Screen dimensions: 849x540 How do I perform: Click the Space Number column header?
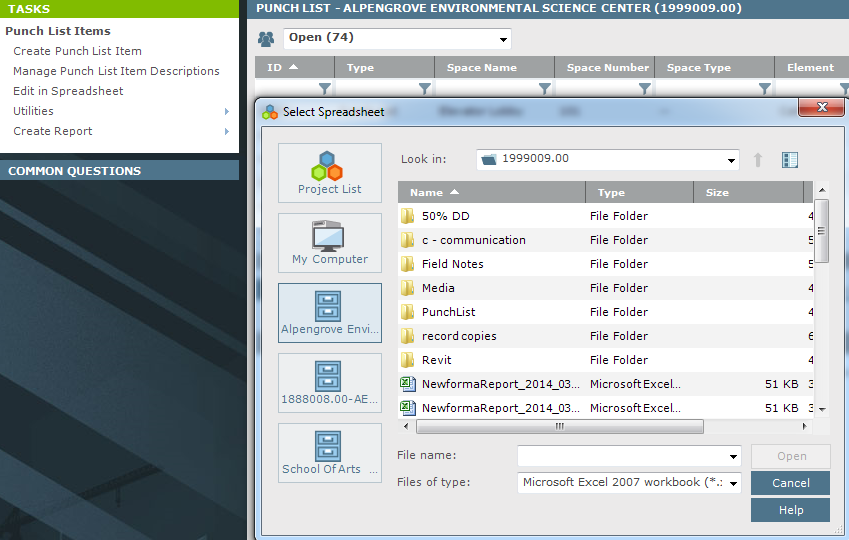[x=605, y=68]
